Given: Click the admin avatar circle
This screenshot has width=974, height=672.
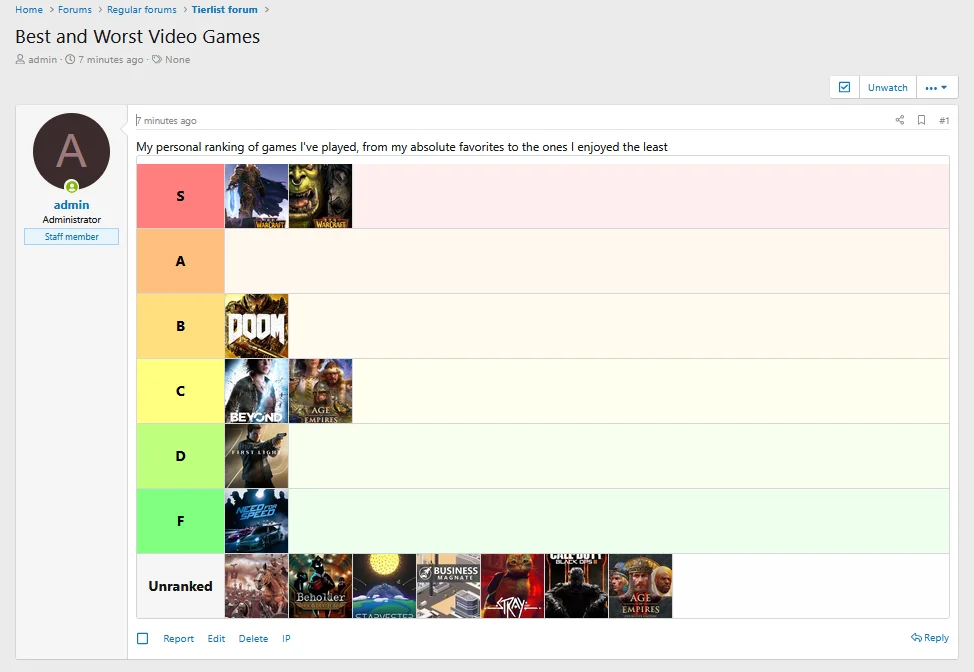Looking at the screenshot, I should [x=71, y=152].
